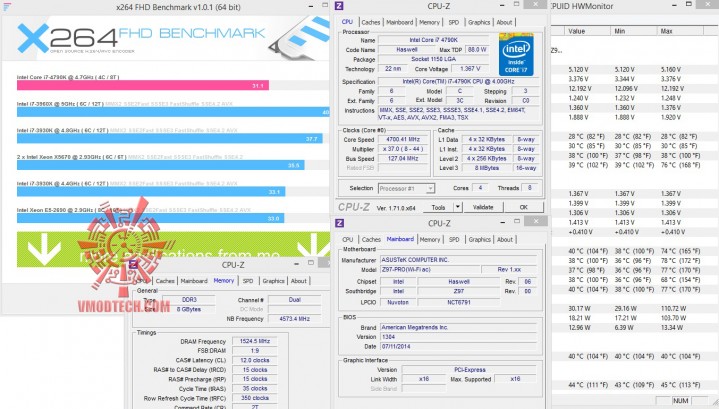
Task: Open About tab in the top CPU-Z window
Action: (x=504, y=22)
